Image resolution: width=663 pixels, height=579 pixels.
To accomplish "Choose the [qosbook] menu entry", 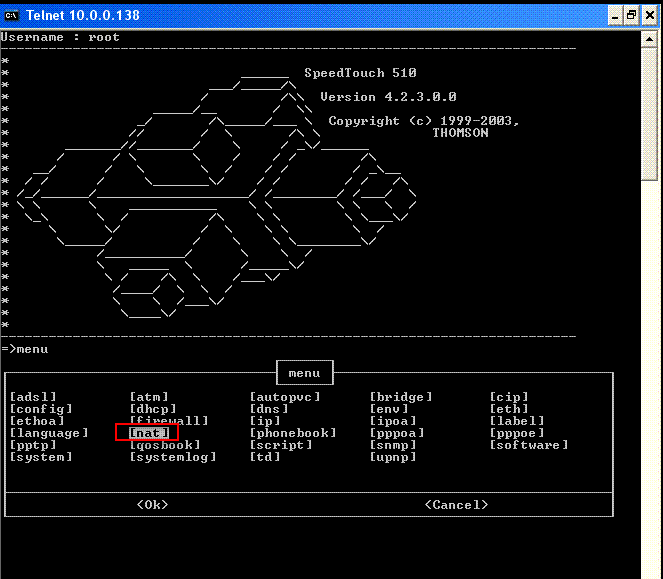I will pos(165,445).
